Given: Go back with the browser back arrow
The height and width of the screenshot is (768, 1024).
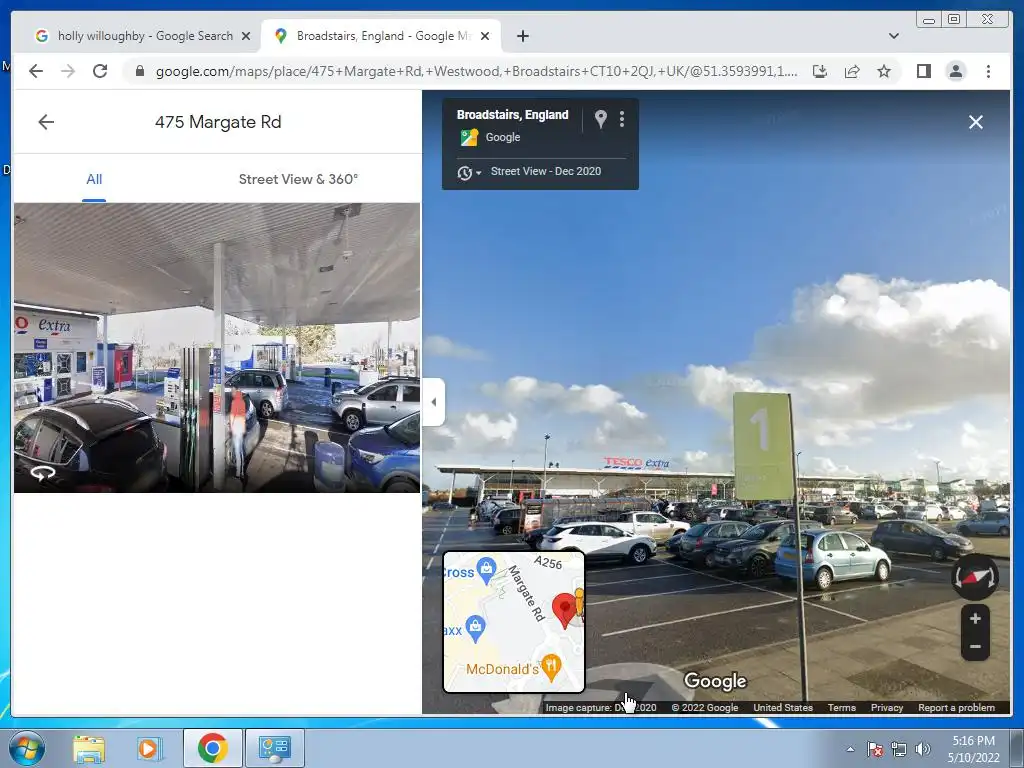Looking at the screenshot, I should (x=36, y=71).
